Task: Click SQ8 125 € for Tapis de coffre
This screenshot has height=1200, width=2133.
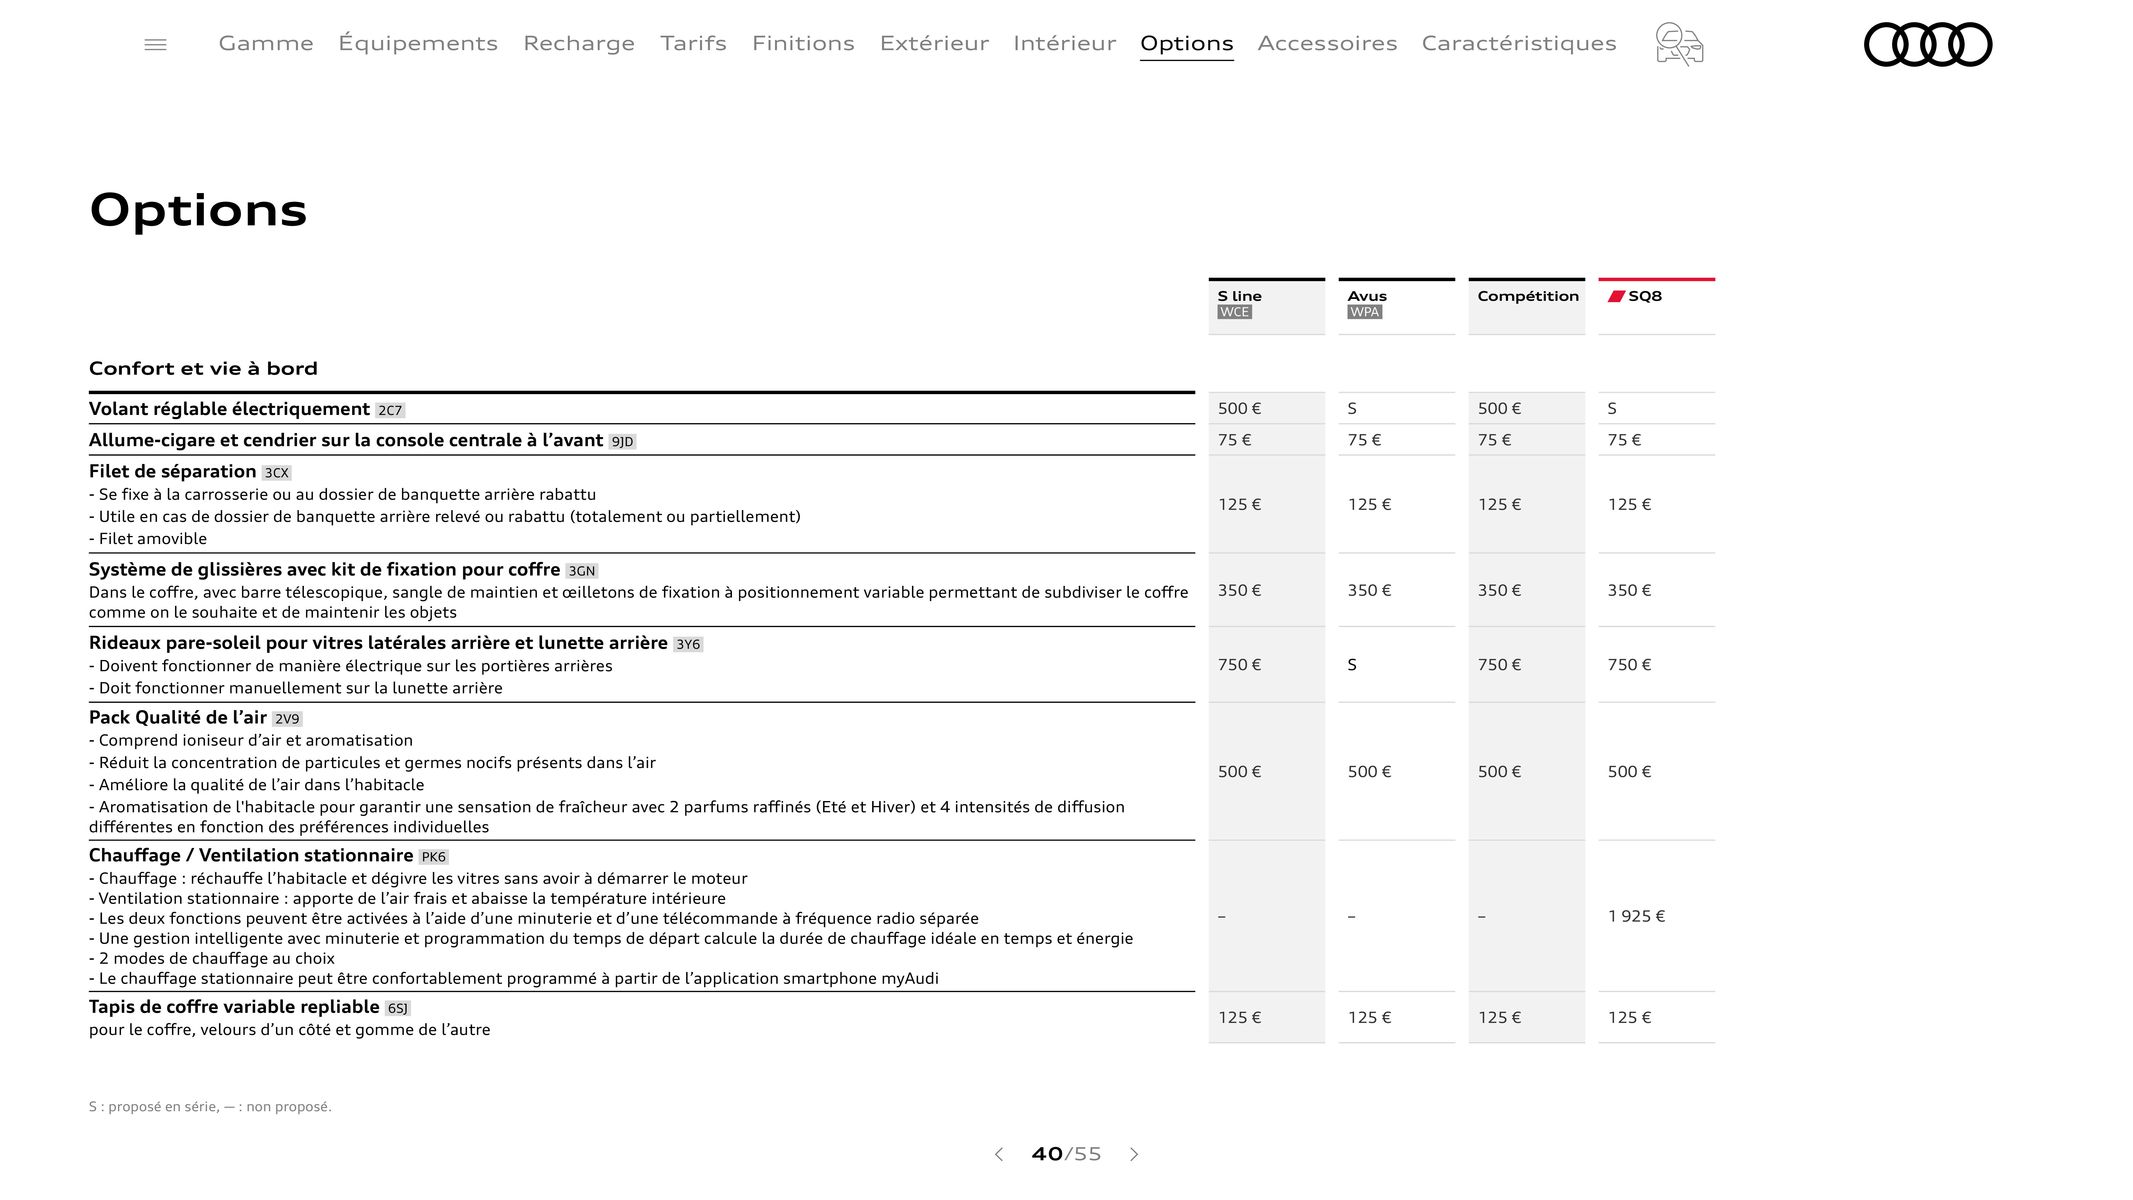Action: pyautogui.click(x=1629, y=1017)
